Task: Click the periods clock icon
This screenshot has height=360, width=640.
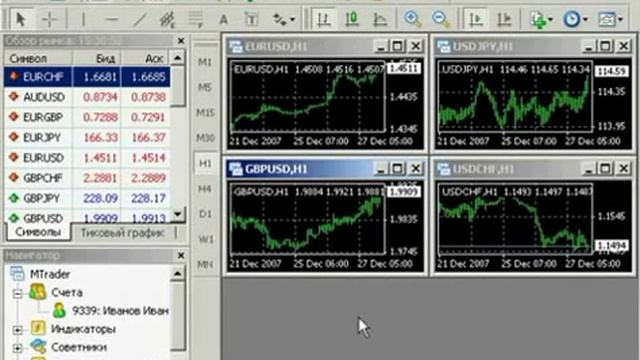Action: click(572, 19)
